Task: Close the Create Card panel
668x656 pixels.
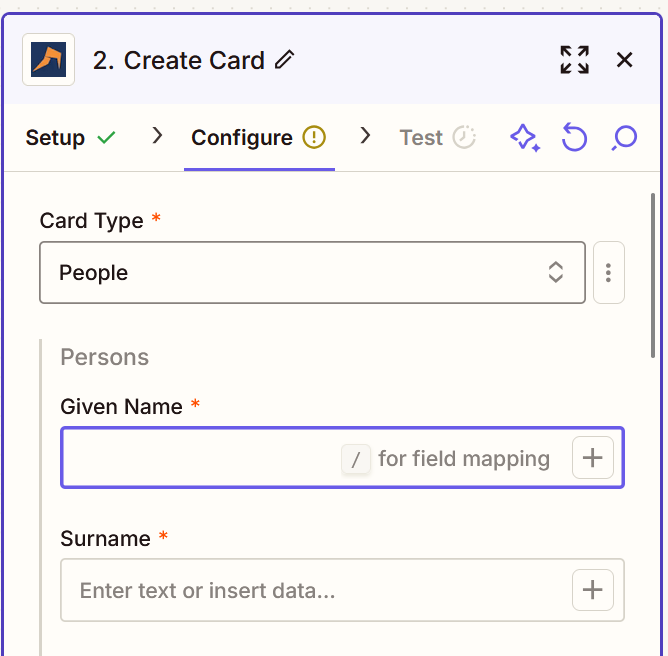Action: (x=625, y=60)
